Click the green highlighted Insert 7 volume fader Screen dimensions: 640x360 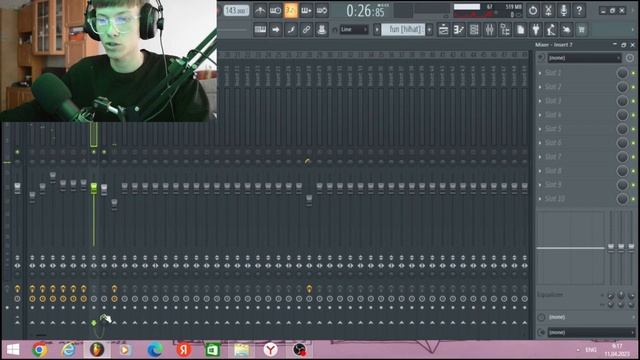click(94, 188)
